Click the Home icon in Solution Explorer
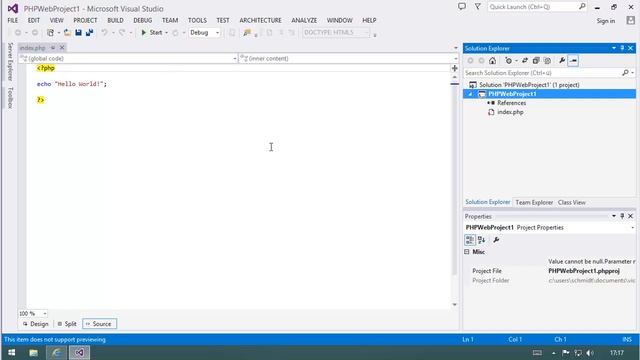The image size is (640, 360). [493, 60]
